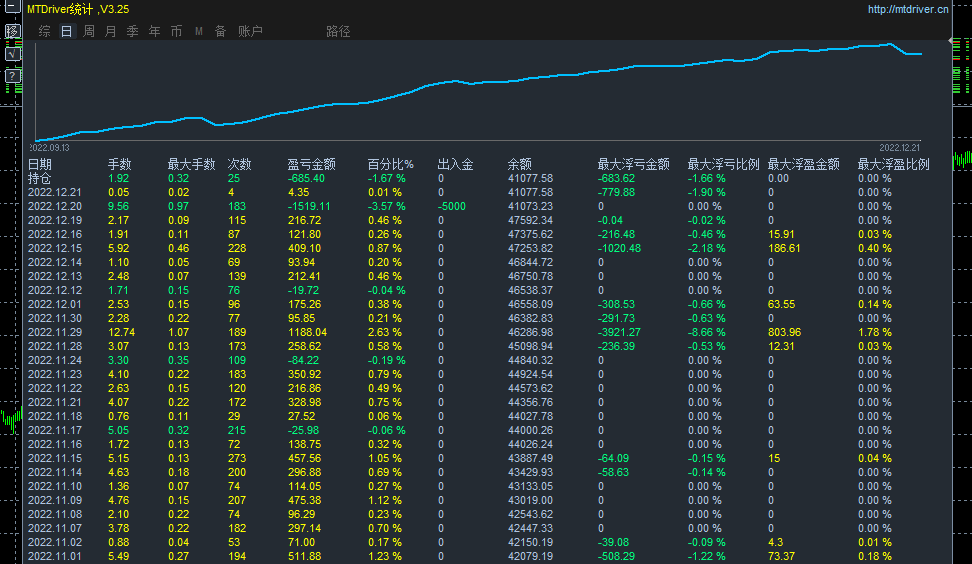The image size is (972, 564).
Task: Click balance value 44924.54
Action: [531, 374]
